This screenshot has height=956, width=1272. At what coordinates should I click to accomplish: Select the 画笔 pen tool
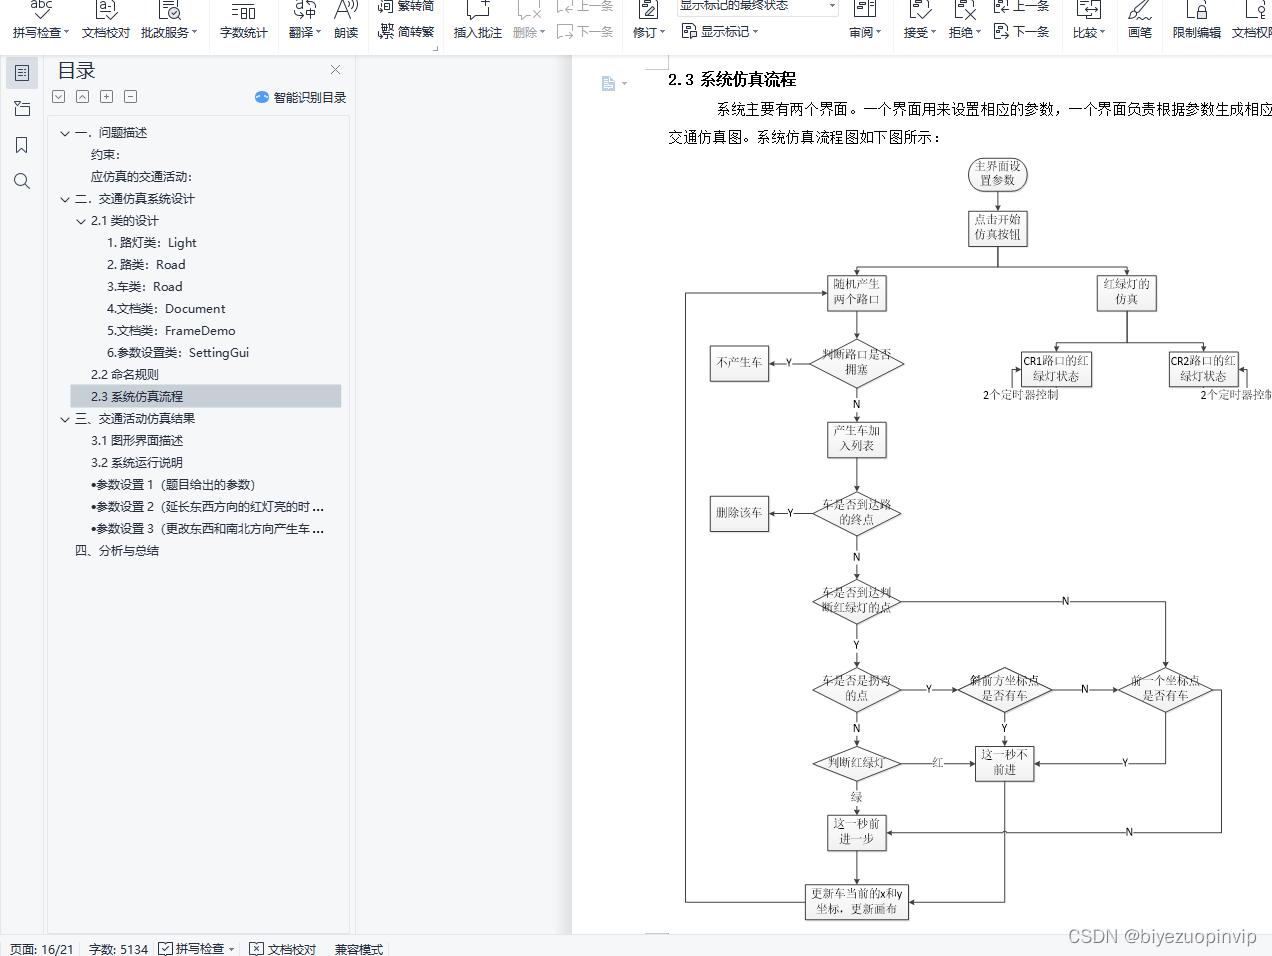click(x=1140, y=21)
